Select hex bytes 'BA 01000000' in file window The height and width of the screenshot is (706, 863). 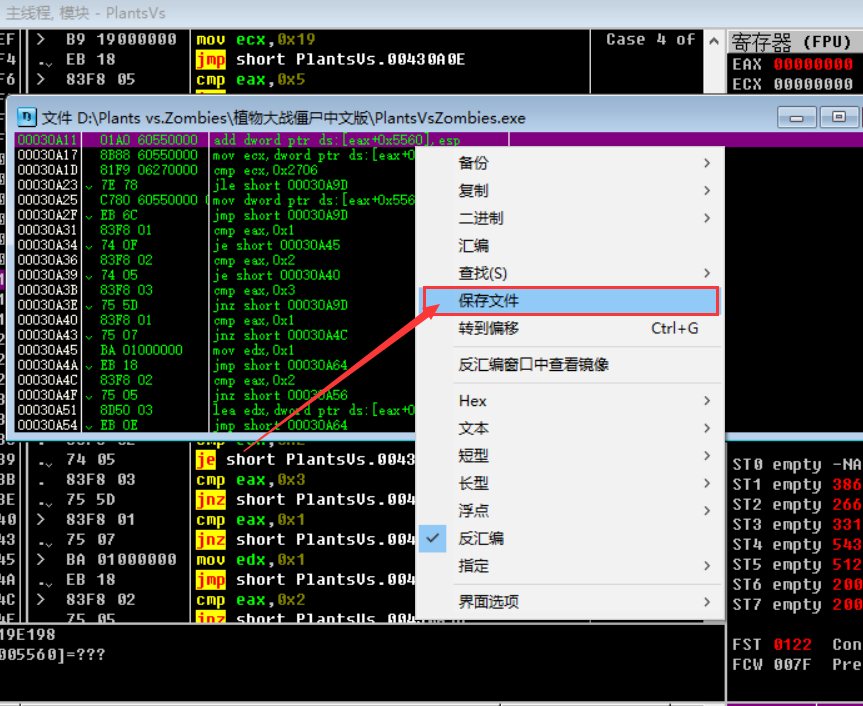[141, 350]
